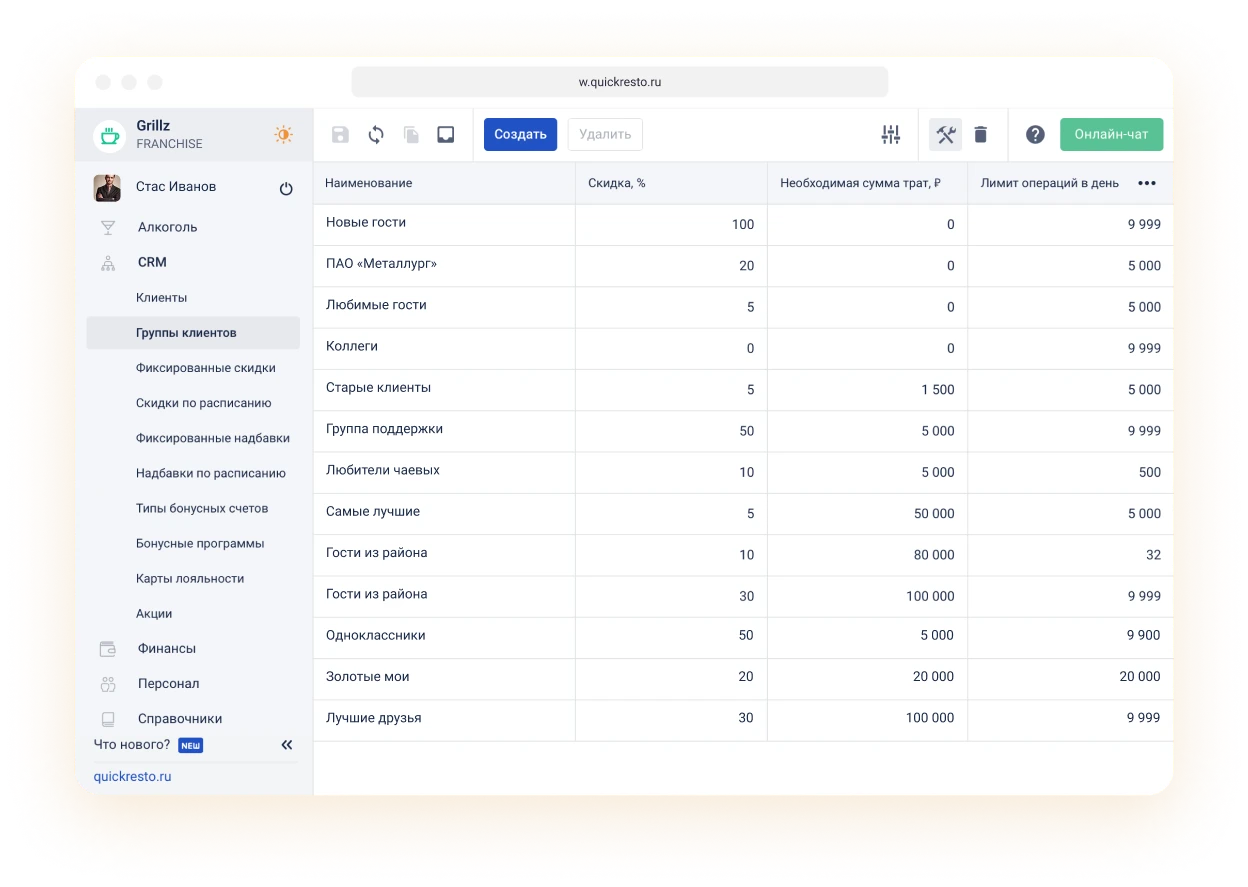Open help via the question mark icon
Viewport: 1248px width, 887px height.
pyautogui.click(x=1035, y=133)
